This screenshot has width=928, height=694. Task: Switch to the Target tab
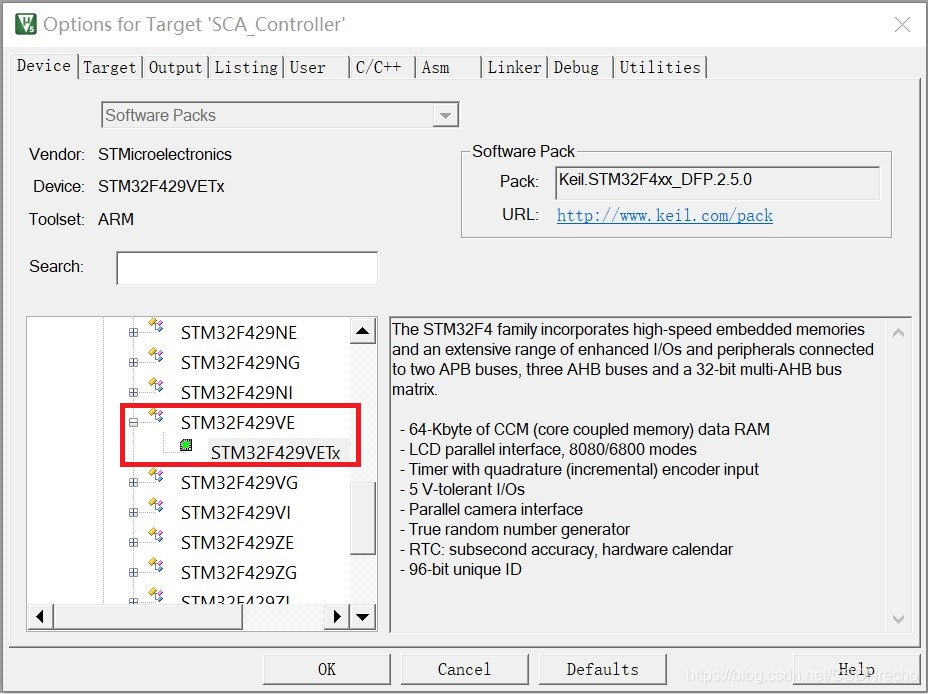tap(109, 67)
